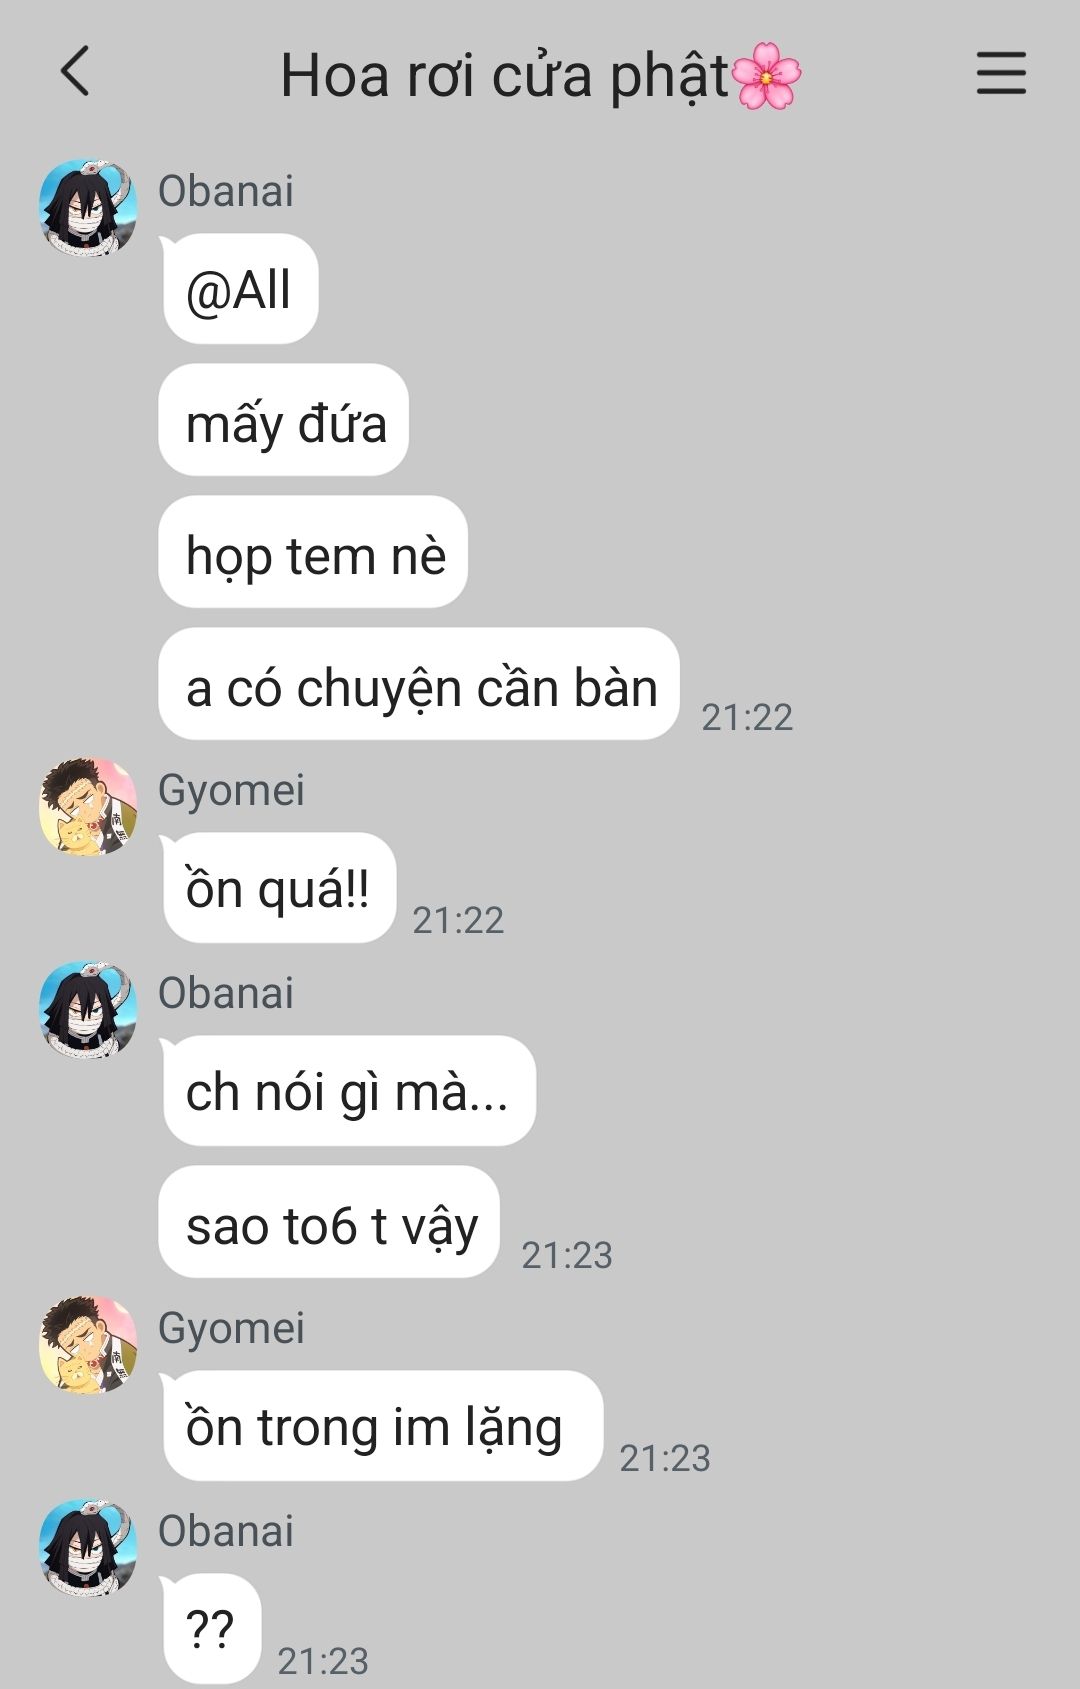Select the họp tem nè message

click(313, 552)
